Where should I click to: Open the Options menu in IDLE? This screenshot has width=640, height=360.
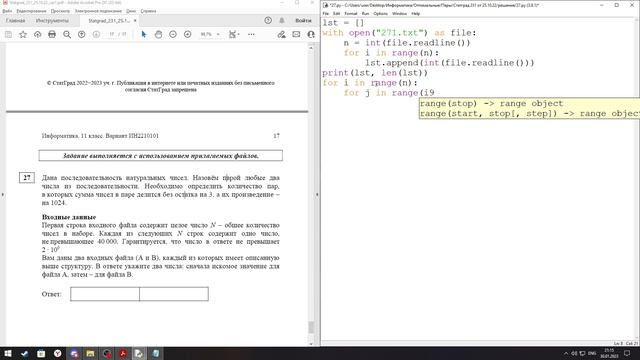click(x=380, y=14)
